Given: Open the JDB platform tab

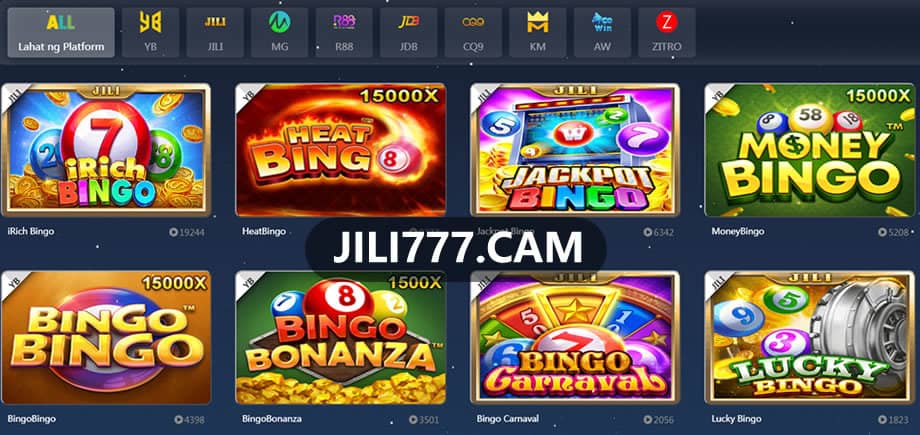Looking at the screenshot, I should click(x=408, y=32).
